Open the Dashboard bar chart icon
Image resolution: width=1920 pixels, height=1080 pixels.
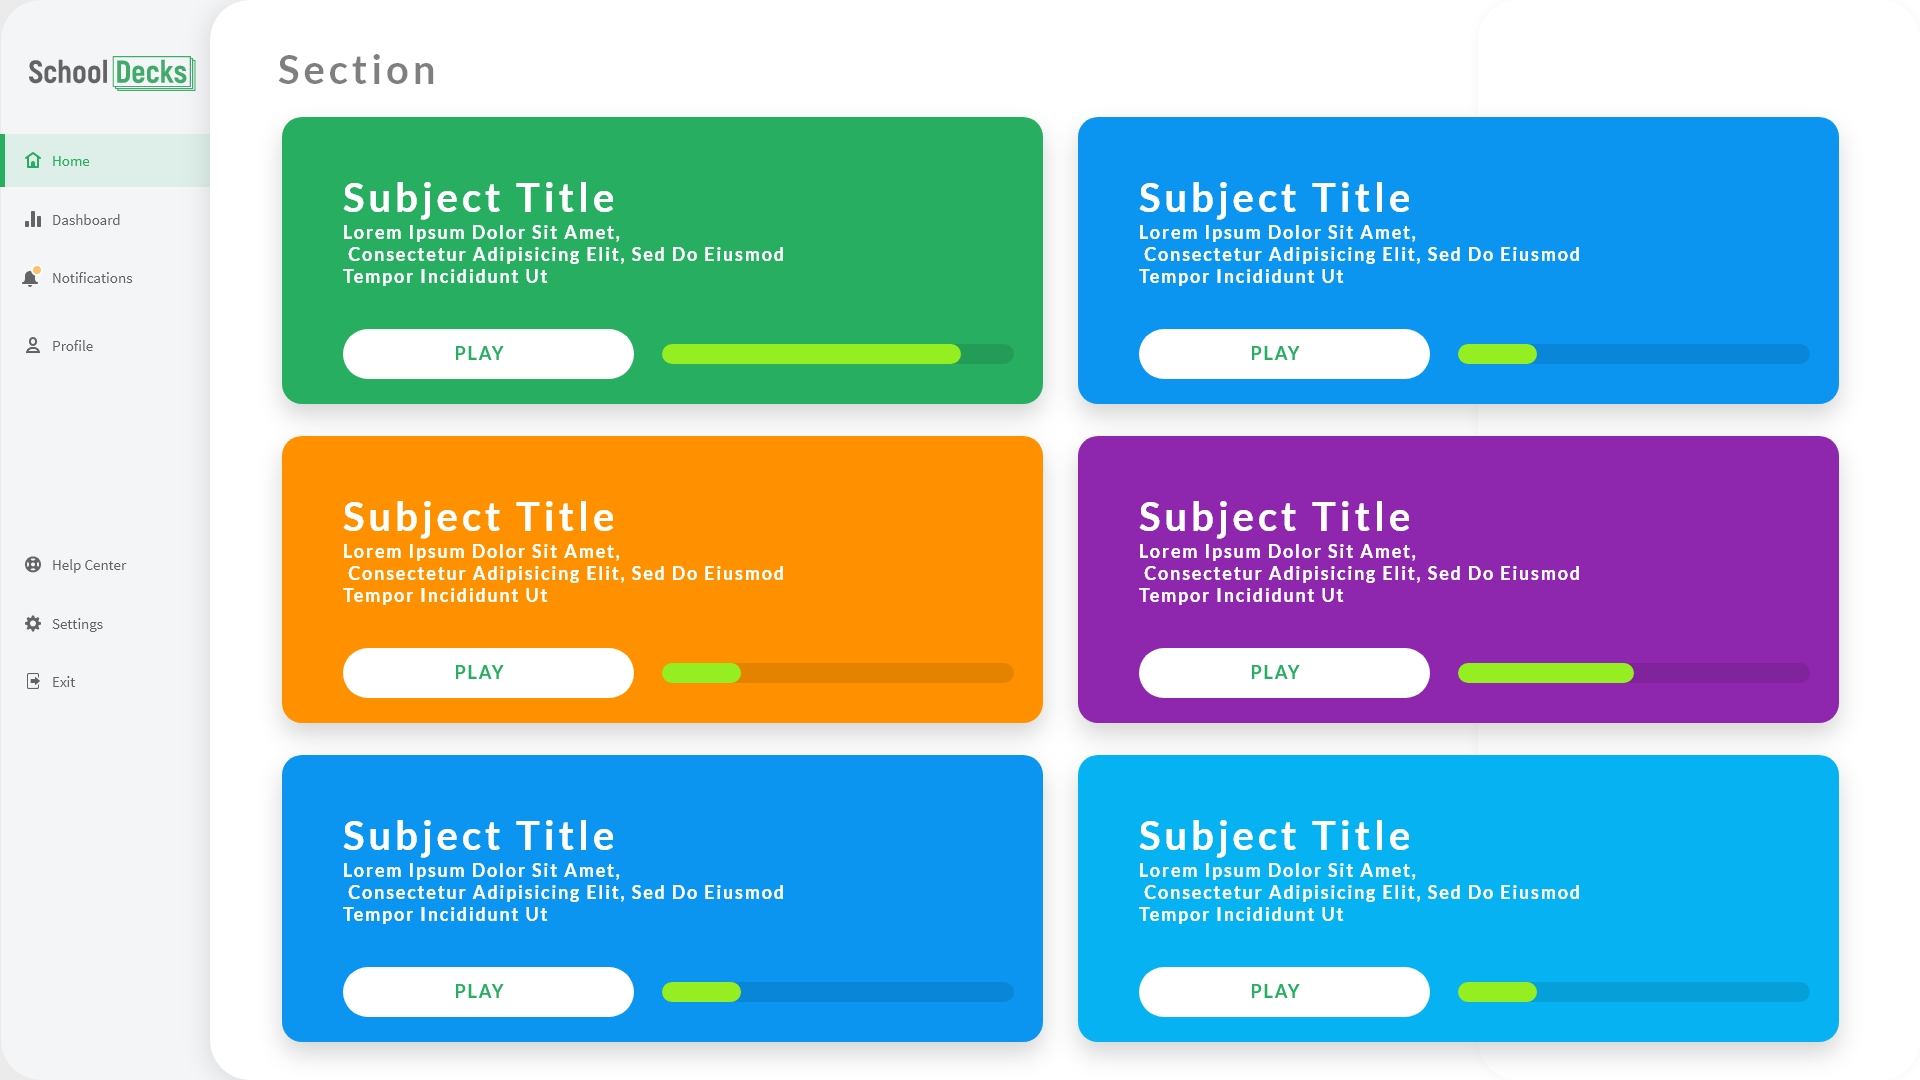click(31, 219)
